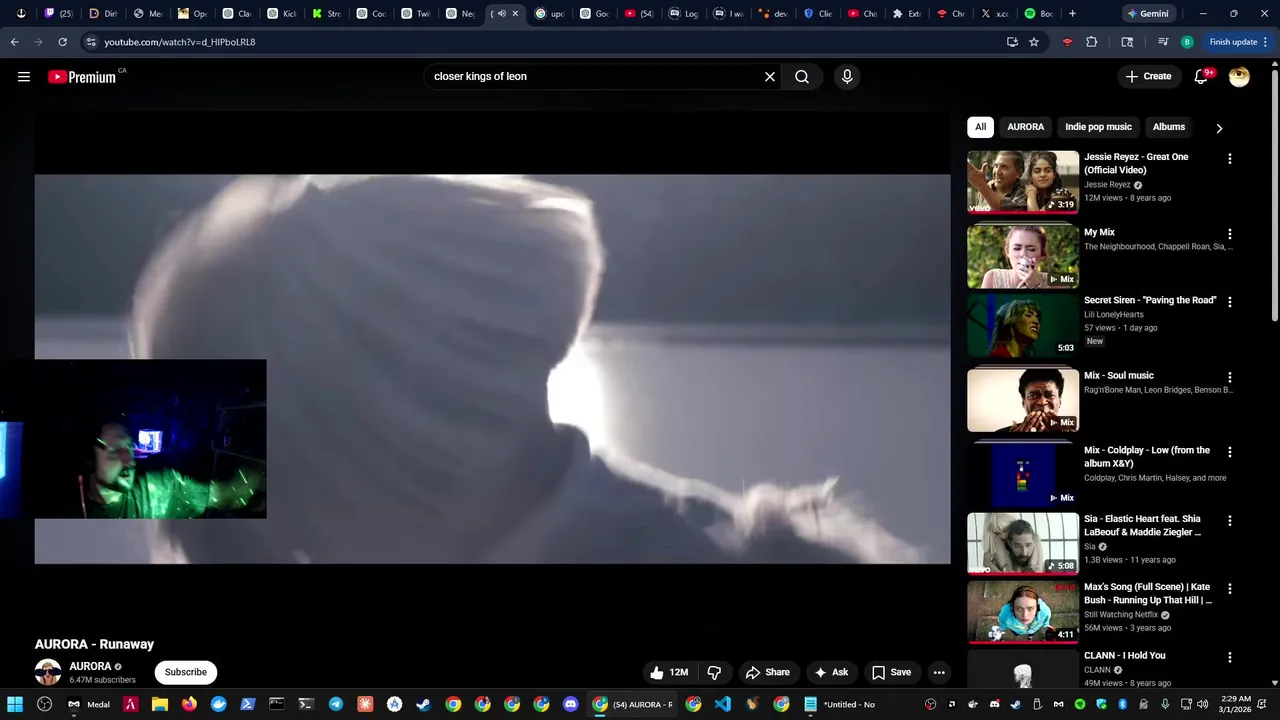The width and height of the screenshot is (1280, 720).
Task: Open Windows Start menu
Action: [15, 704]
